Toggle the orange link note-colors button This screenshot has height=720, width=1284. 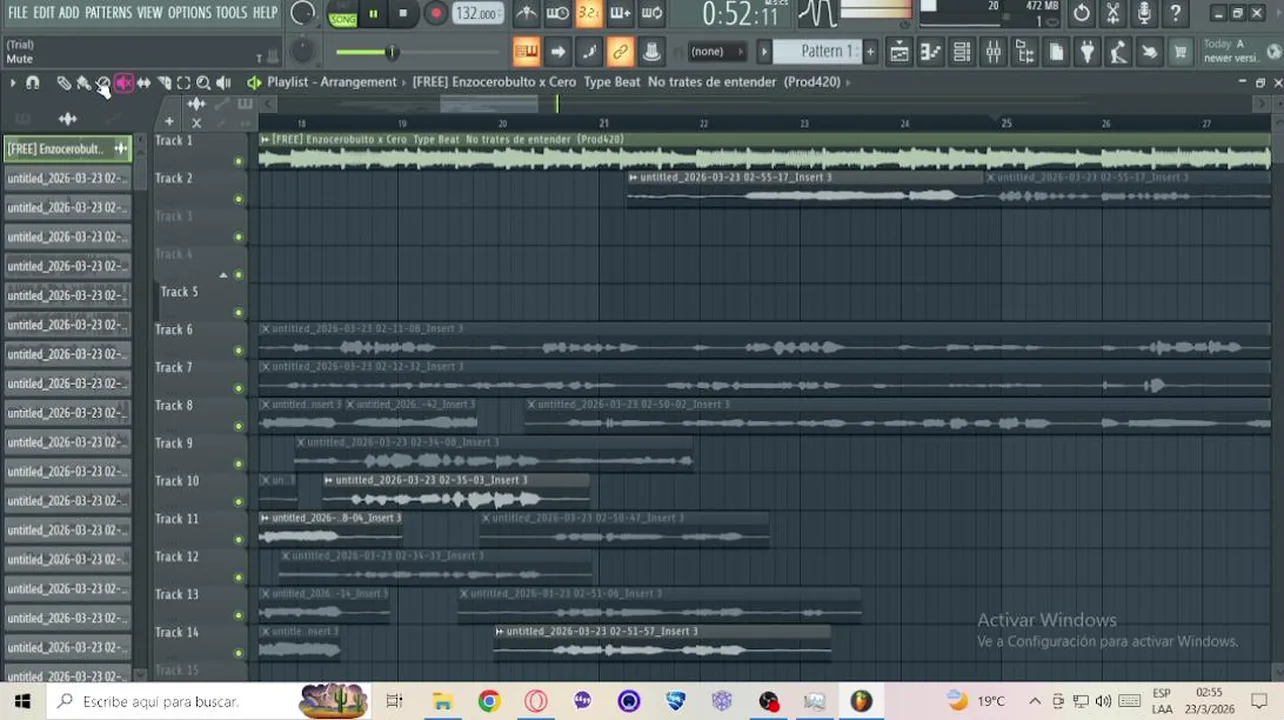(x=620, y=52)
